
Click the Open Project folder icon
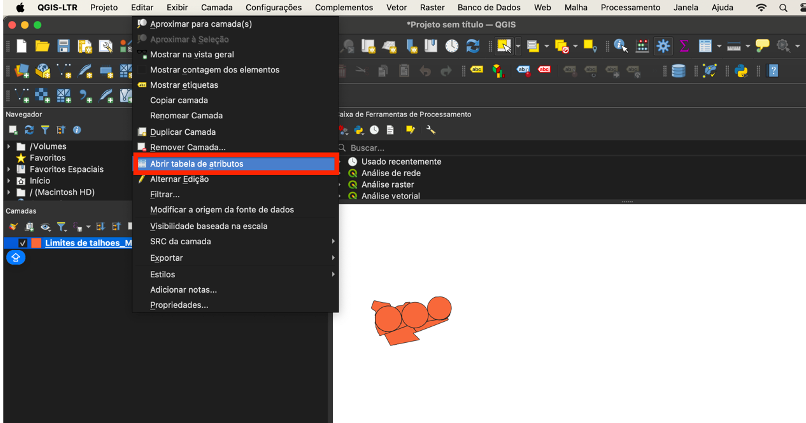coord(42,46)
